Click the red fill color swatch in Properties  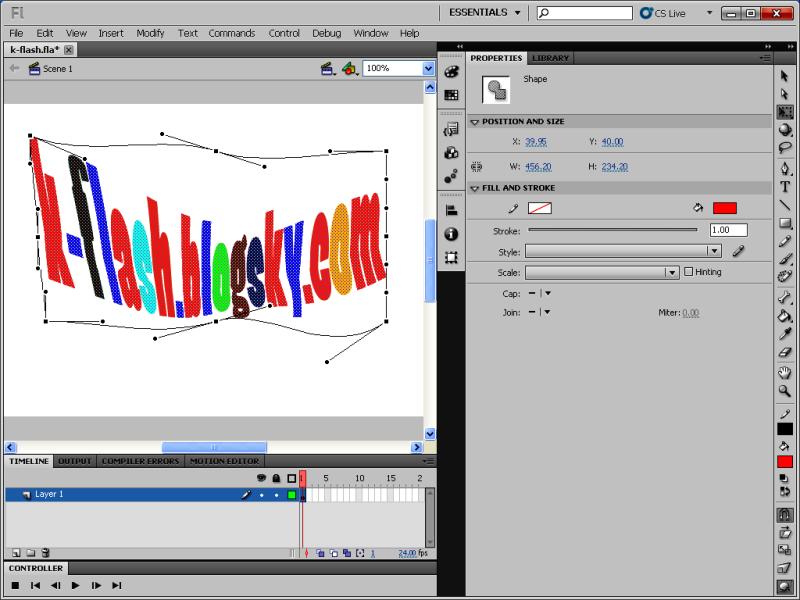click(724, 208)
